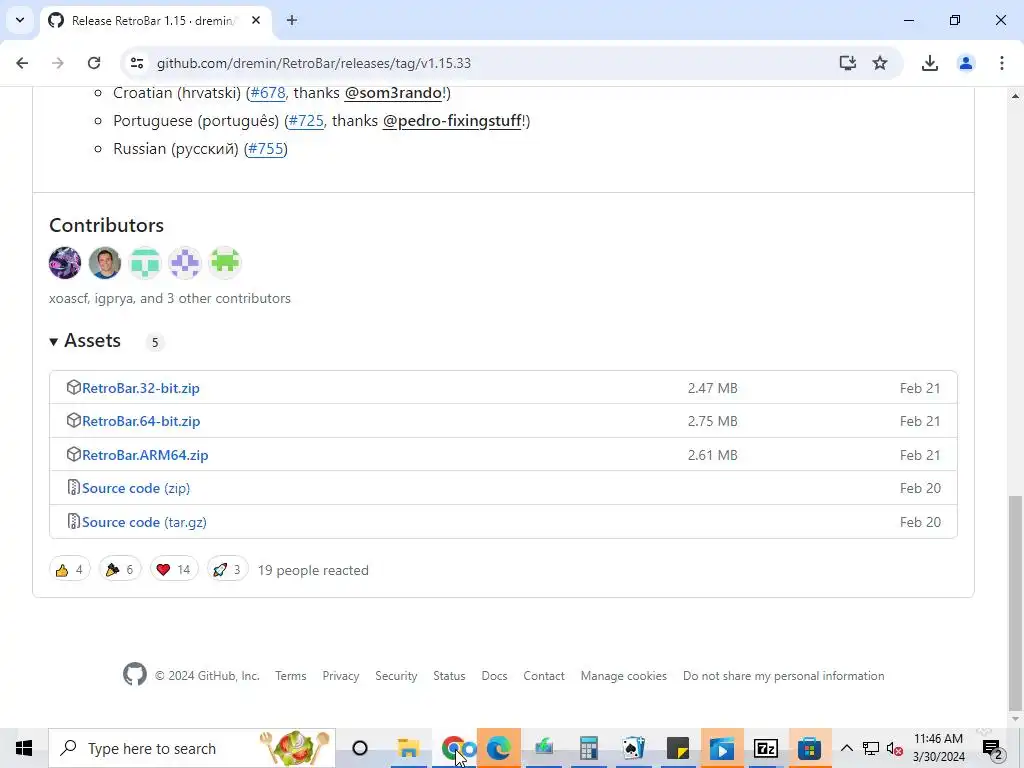Click the address bar URL field

[x=483, y=63]
